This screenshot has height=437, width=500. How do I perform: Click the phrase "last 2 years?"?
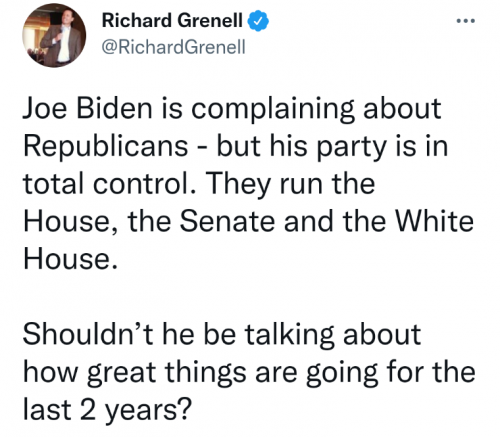coord(108,410)
